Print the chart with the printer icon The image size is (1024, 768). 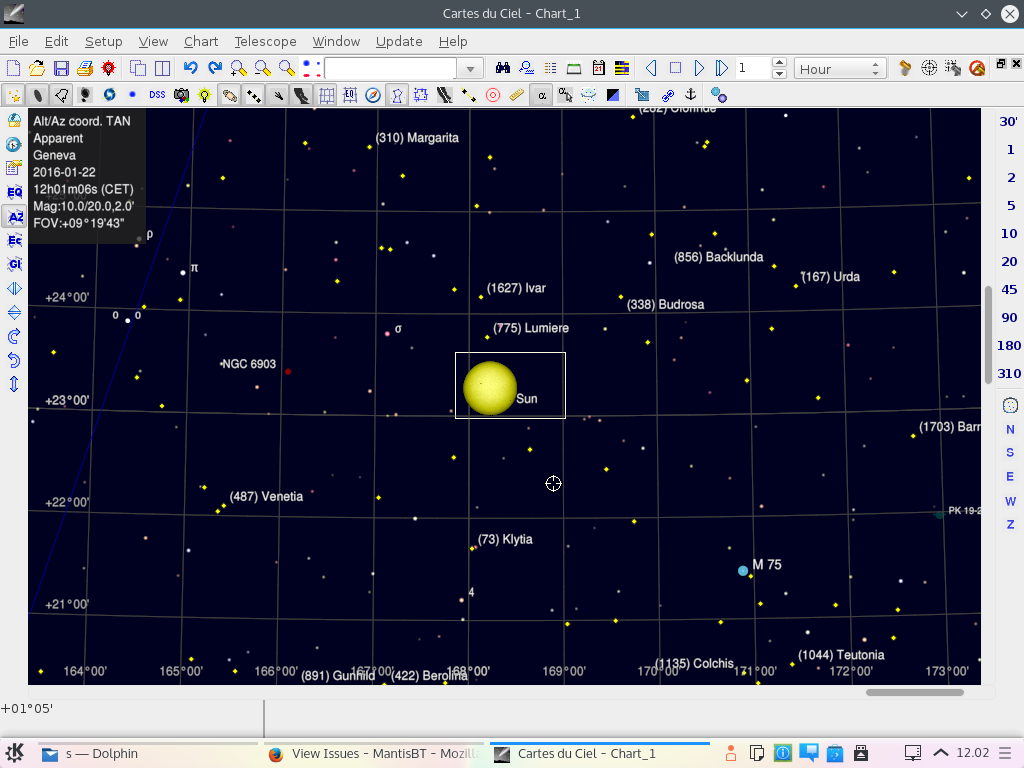click(84, 69)
